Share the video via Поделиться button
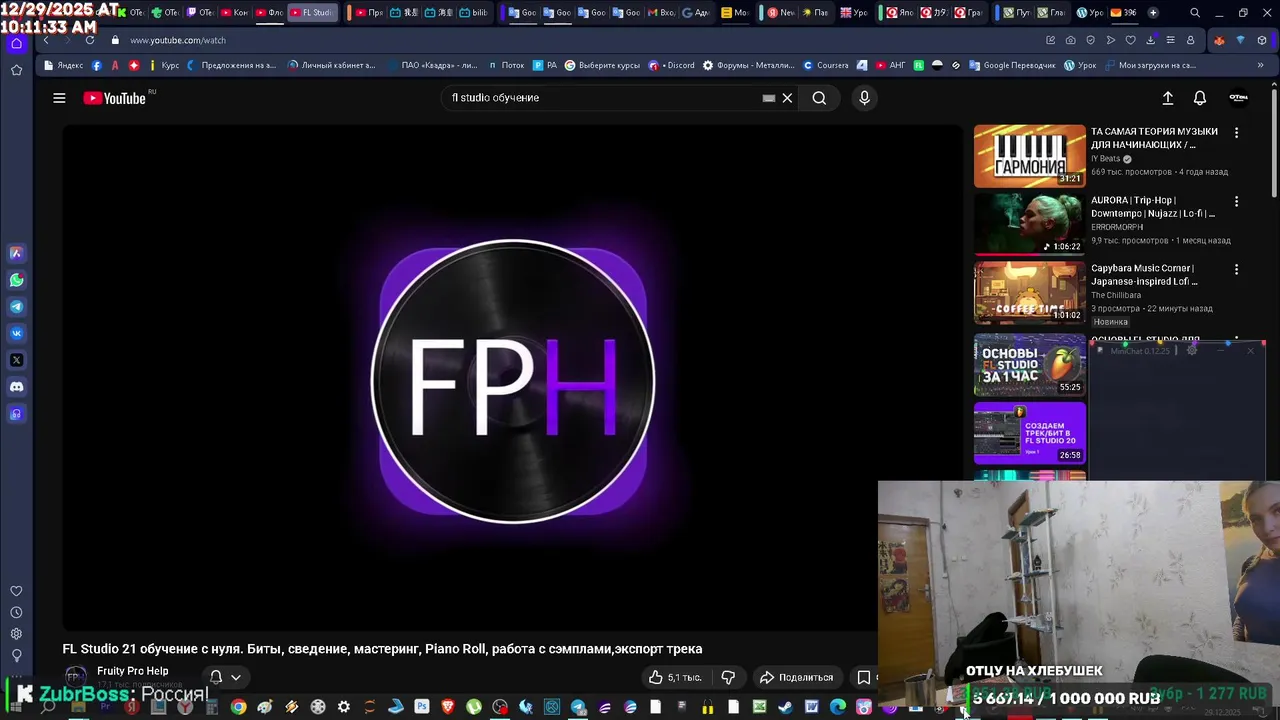 coord(796,677)
